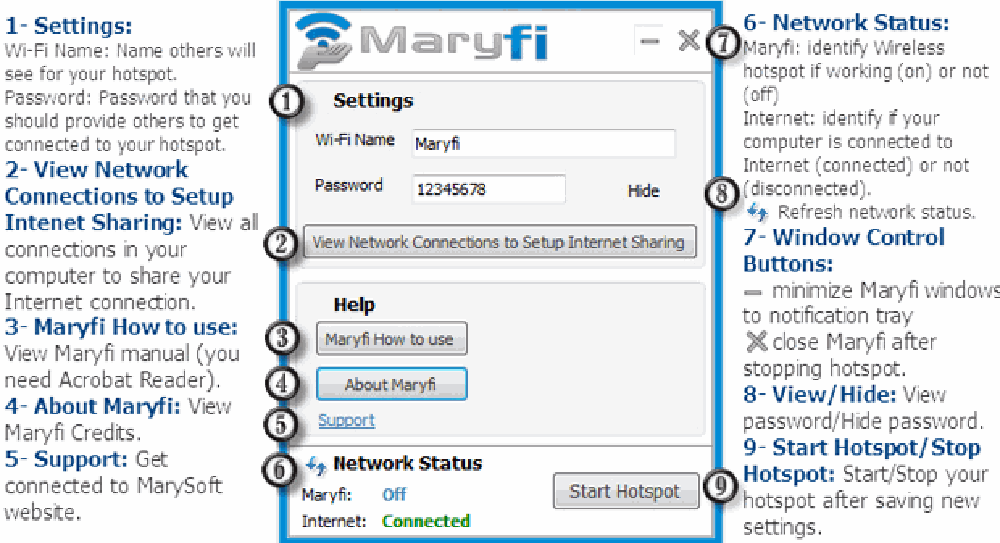Click refresh icon in right description text

[757, 211]
